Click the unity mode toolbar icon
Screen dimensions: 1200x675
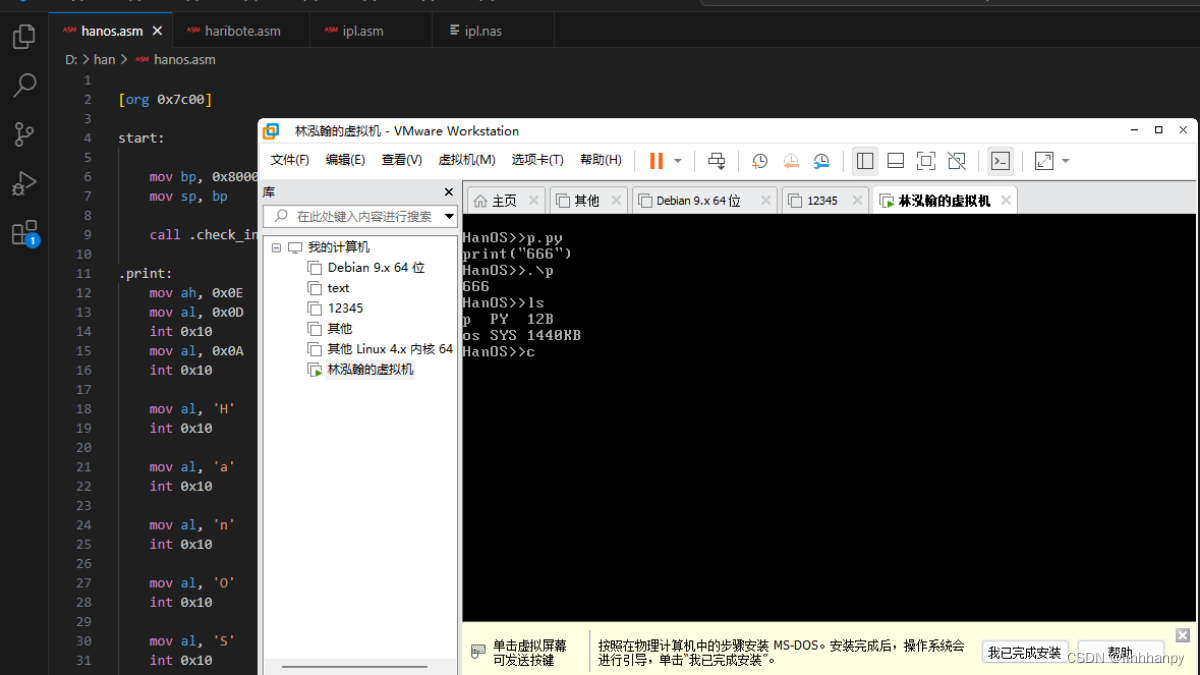[957, 161]
